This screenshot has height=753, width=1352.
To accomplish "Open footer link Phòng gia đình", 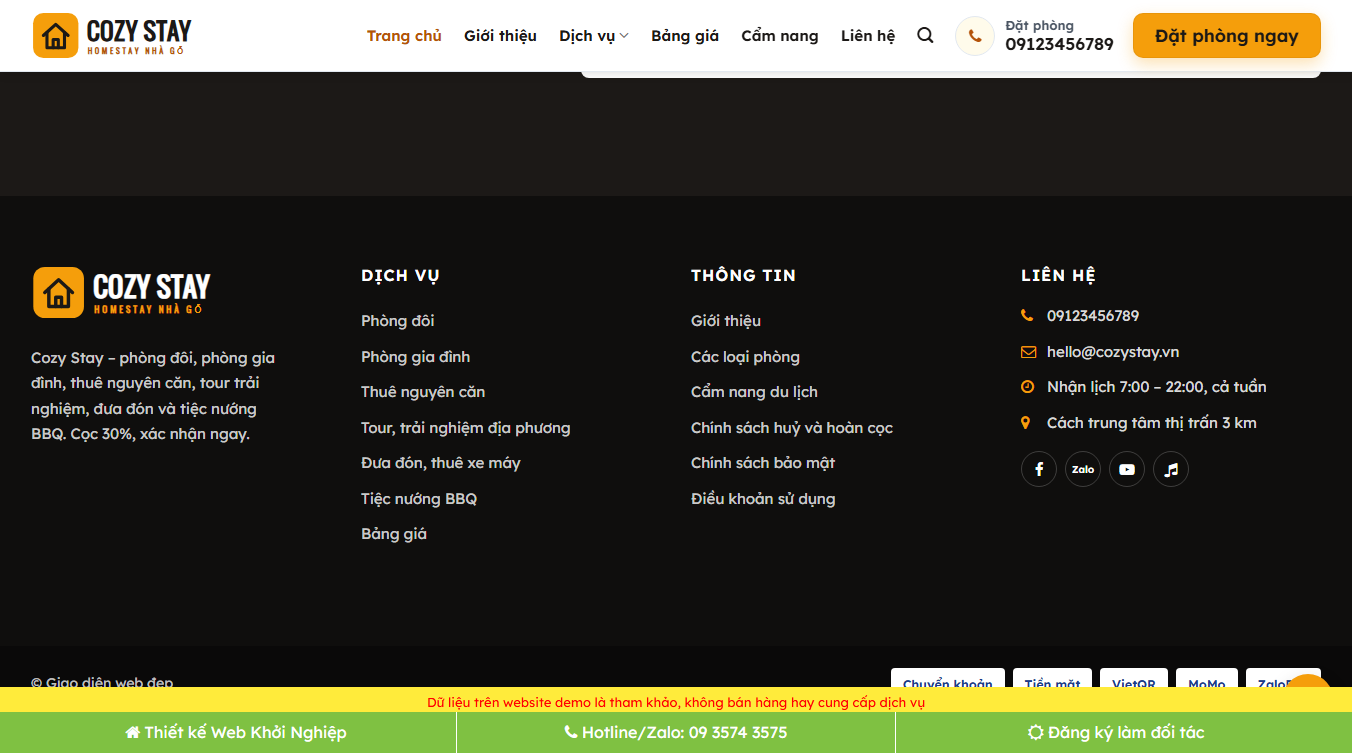I will tap(416, 357).
